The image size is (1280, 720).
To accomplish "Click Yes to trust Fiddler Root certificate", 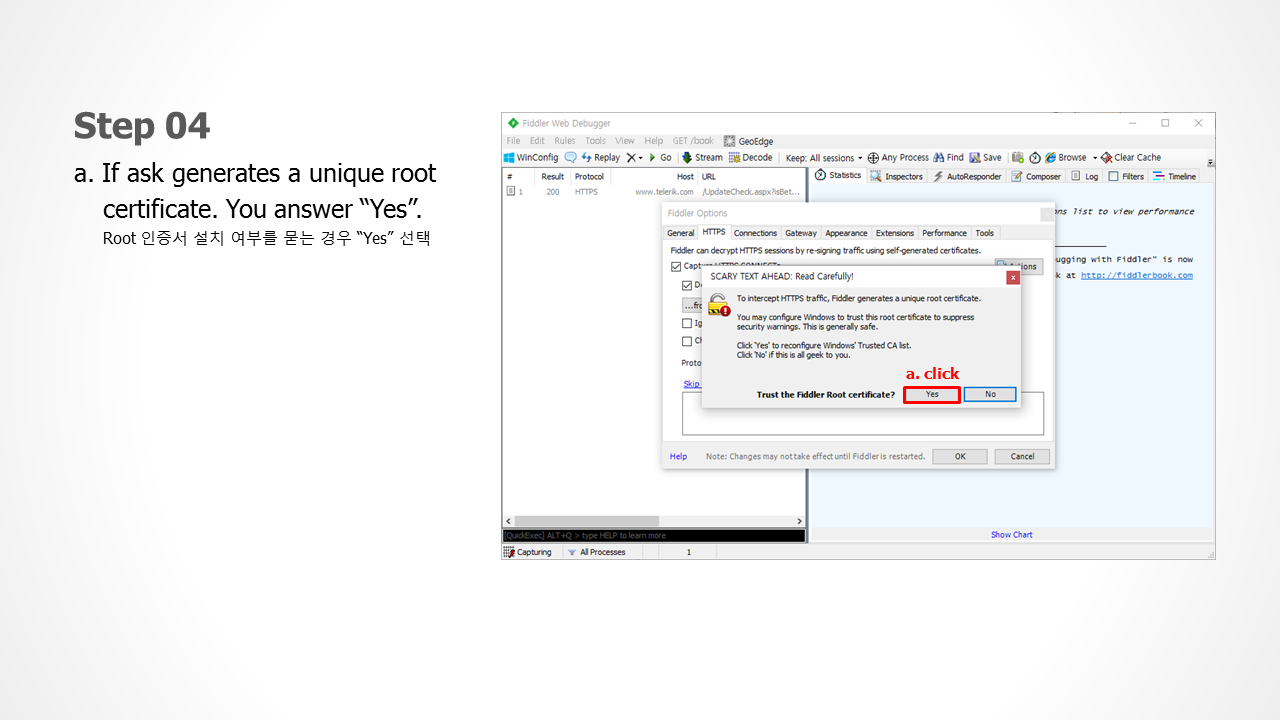I will [932, 394].
